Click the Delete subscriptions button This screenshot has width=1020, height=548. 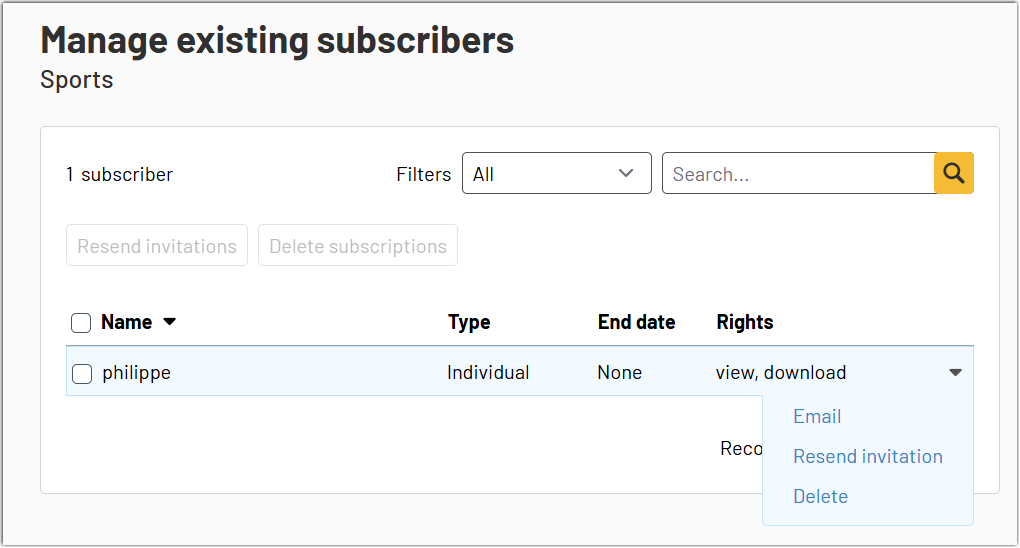coord(358,246)
